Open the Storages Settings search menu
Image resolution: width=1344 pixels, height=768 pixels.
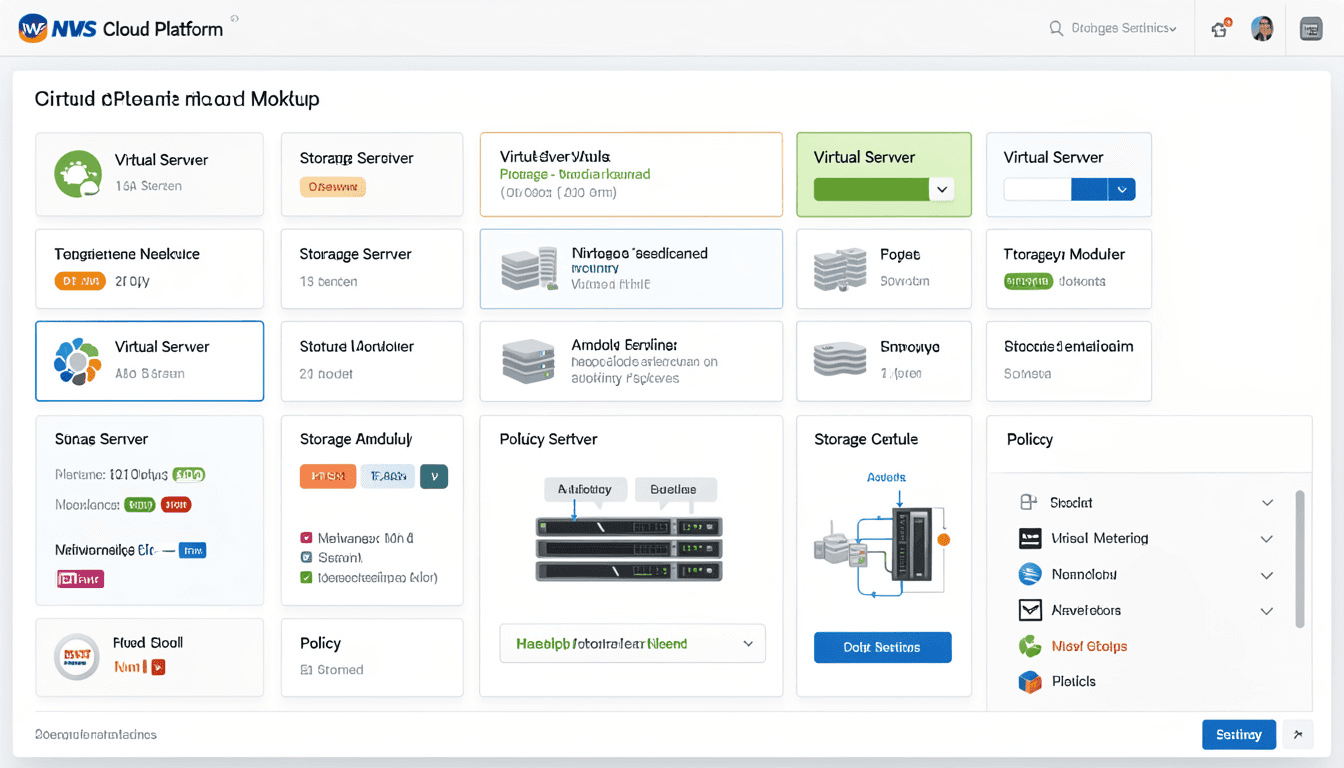click(x=1113, y=28)
